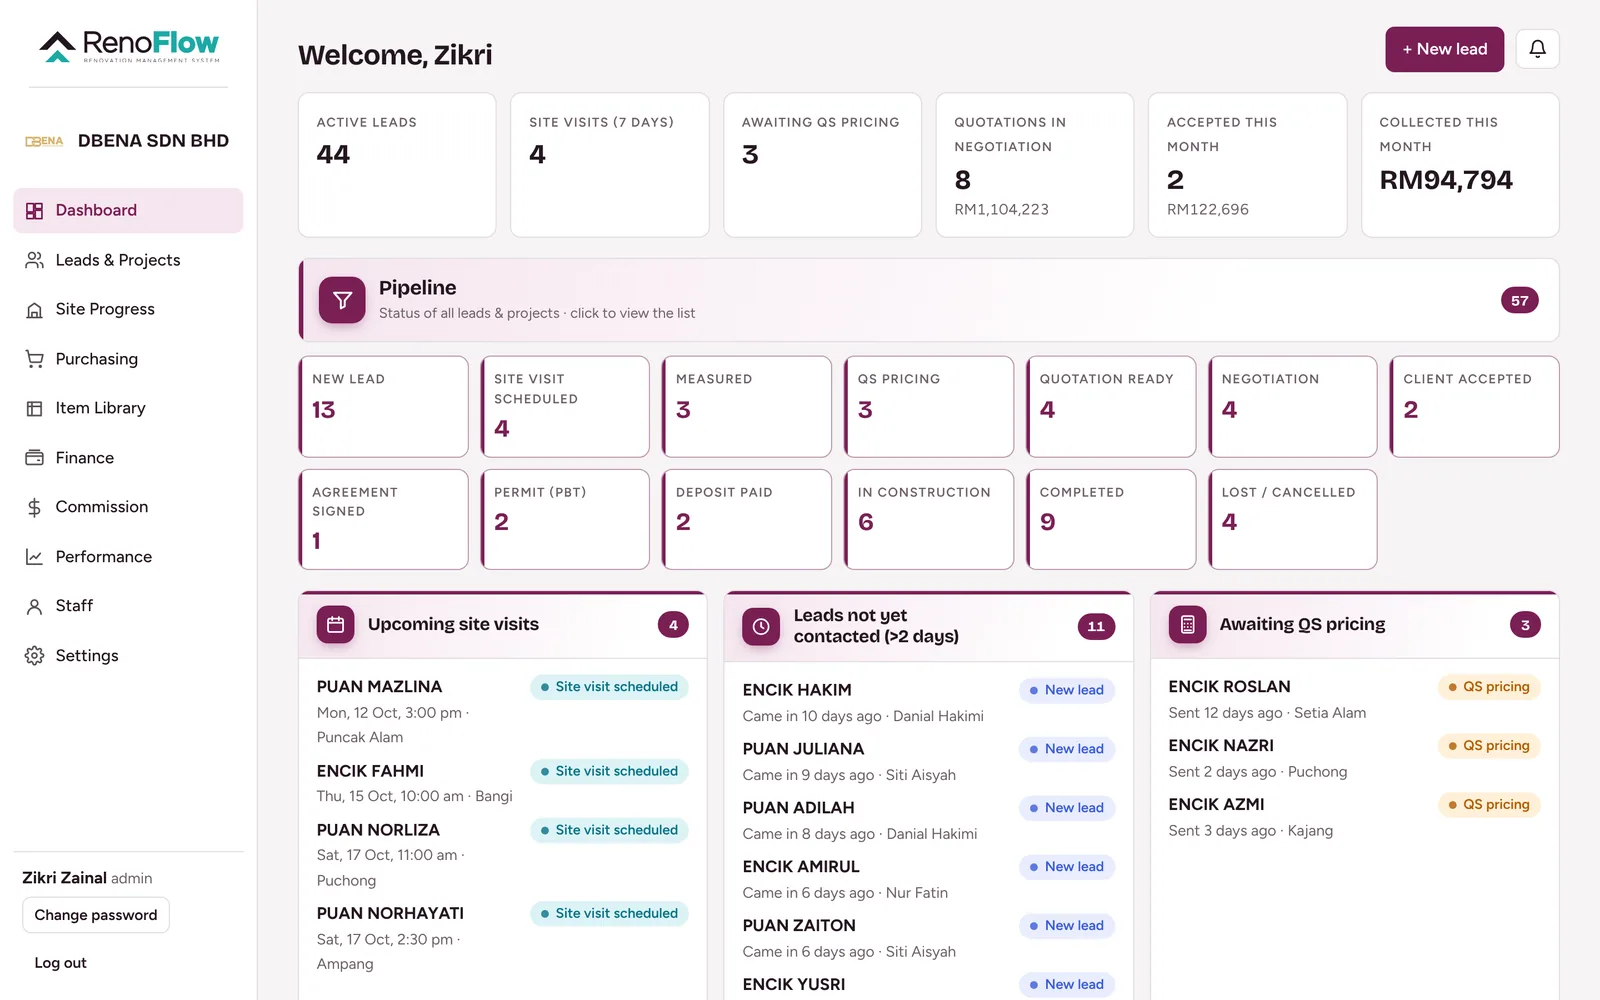
Task: Open the Client Accepted pipeline card
Action: (1475, 407)
